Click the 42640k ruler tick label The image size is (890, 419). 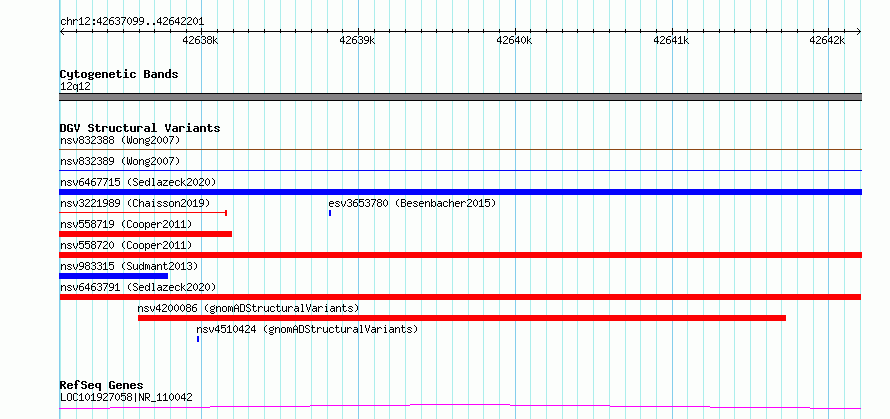point(514,41)
